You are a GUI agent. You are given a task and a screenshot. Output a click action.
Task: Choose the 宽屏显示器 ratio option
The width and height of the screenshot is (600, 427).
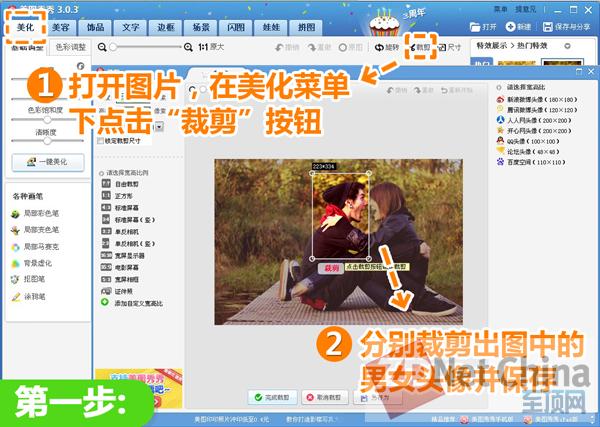123,256
